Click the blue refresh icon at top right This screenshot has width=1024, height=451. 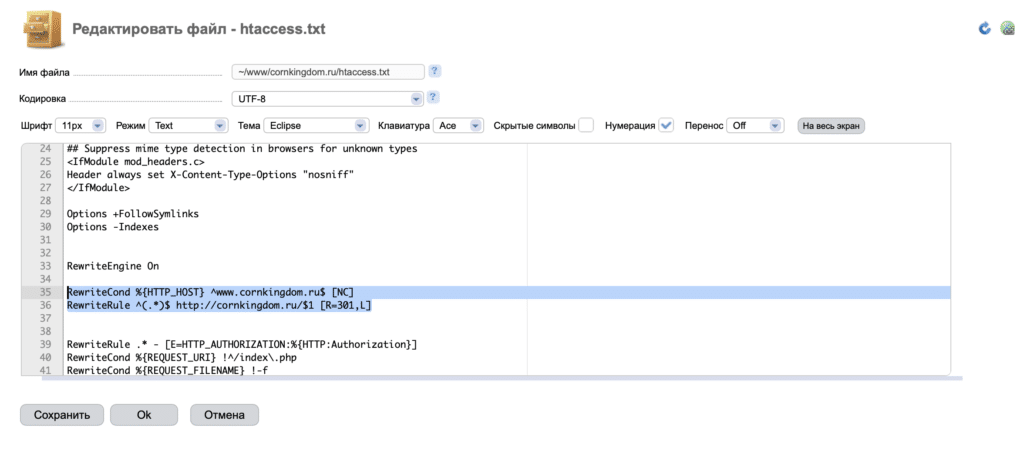click(984, 28)
